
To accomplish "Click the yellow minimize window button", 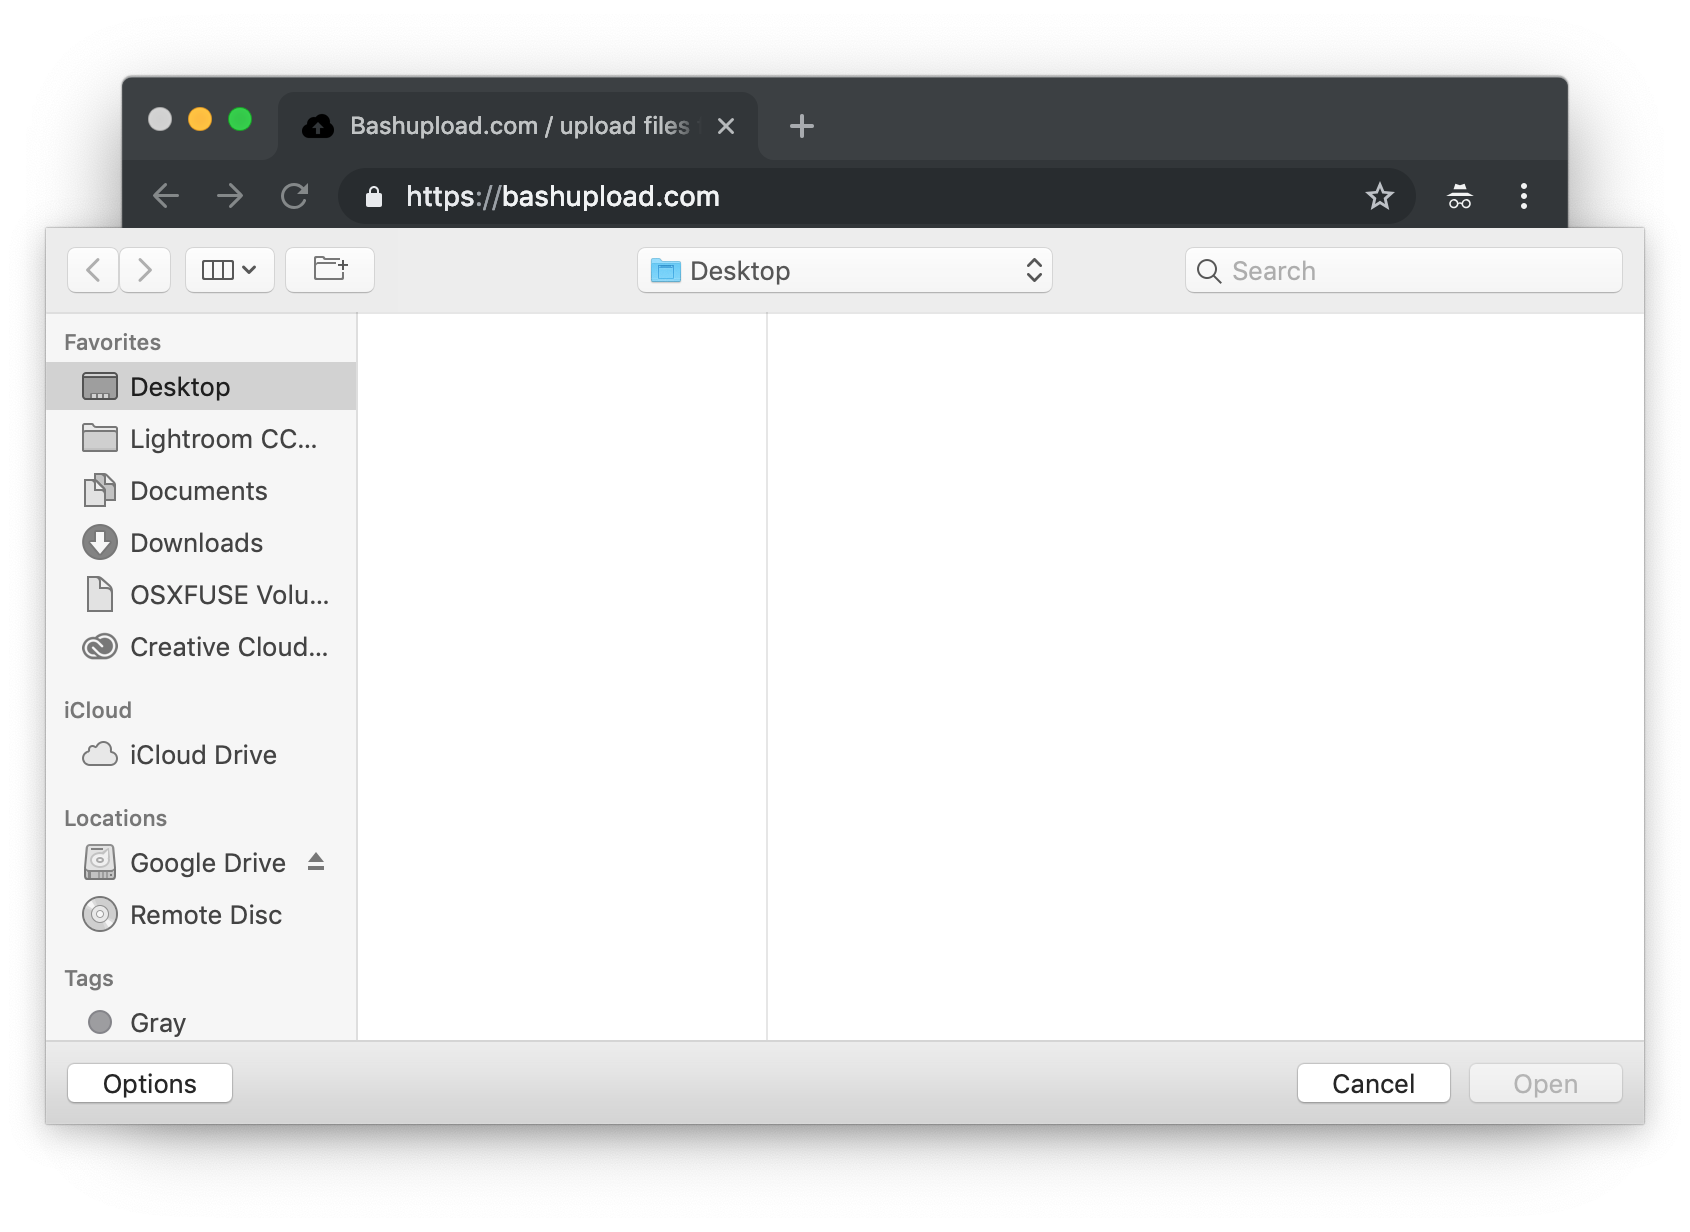I will coord(200,120).
